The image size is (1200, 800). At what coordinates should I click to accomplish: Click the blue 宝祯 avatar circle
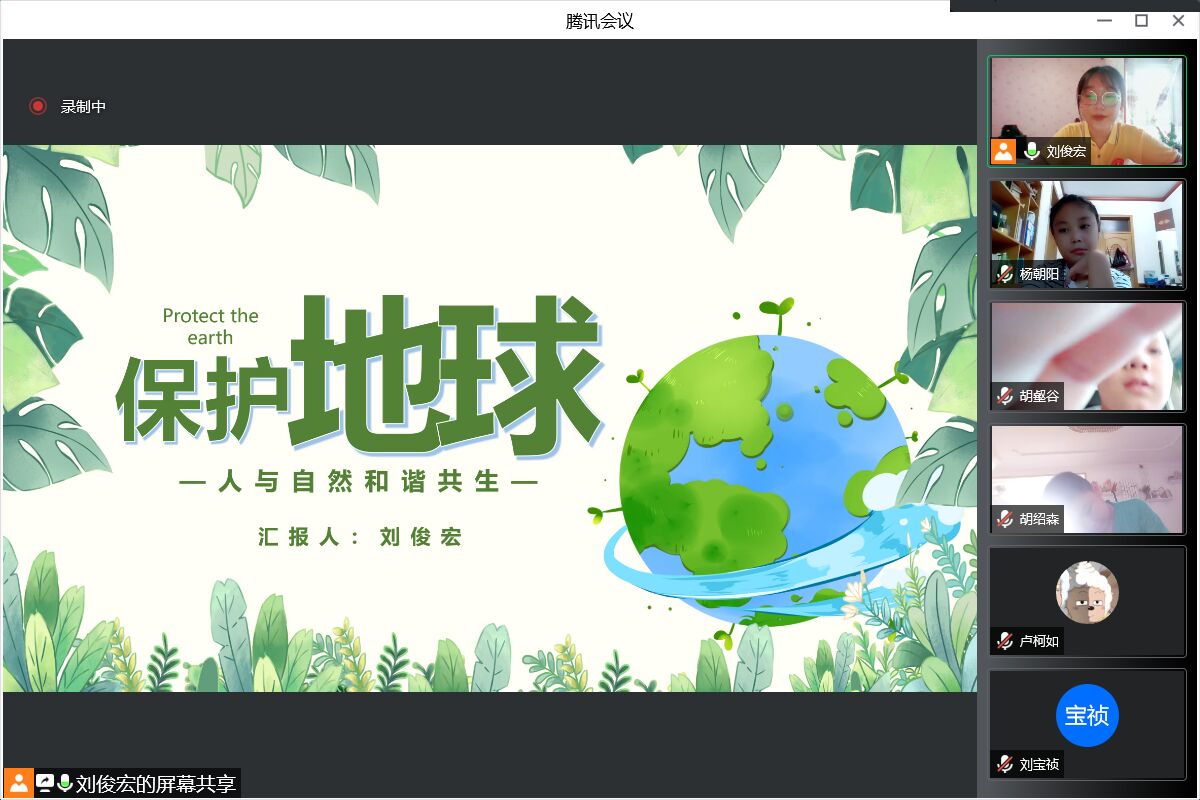pyautogui.click(x=1087, y=715)
